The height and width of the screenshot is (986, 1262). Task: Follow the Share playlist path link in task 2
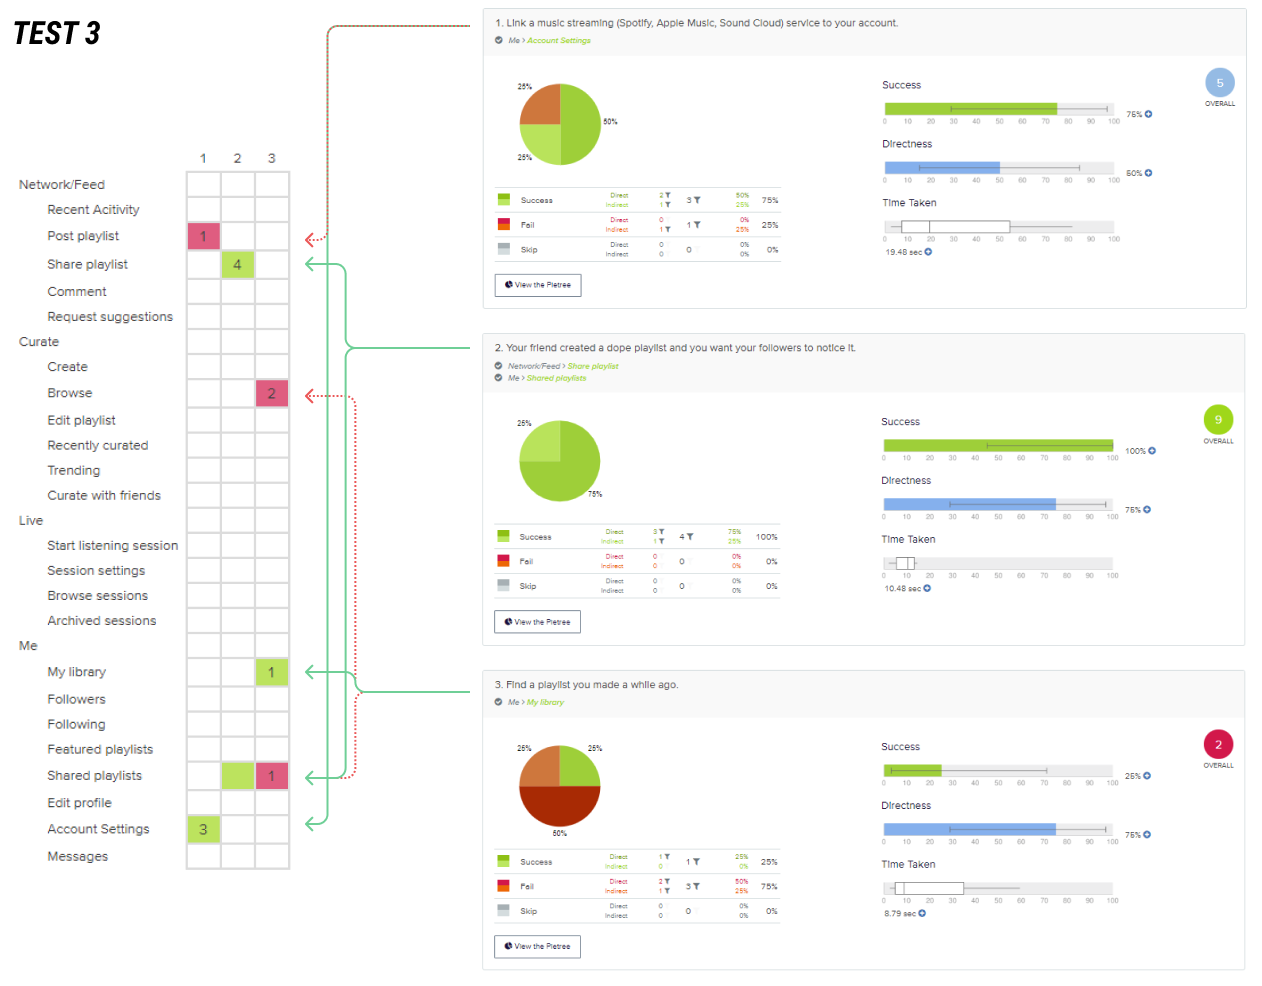point(593,366)
